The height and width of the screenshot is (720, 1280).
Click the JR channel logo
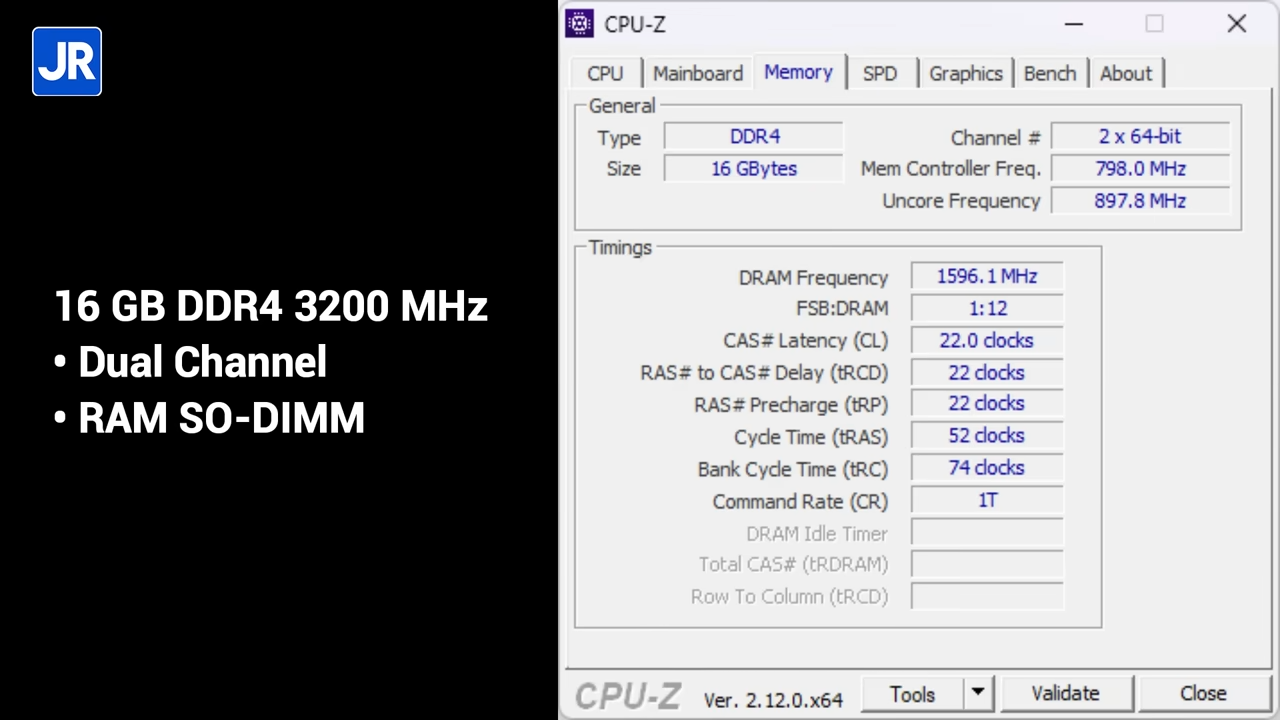point(67,61)
